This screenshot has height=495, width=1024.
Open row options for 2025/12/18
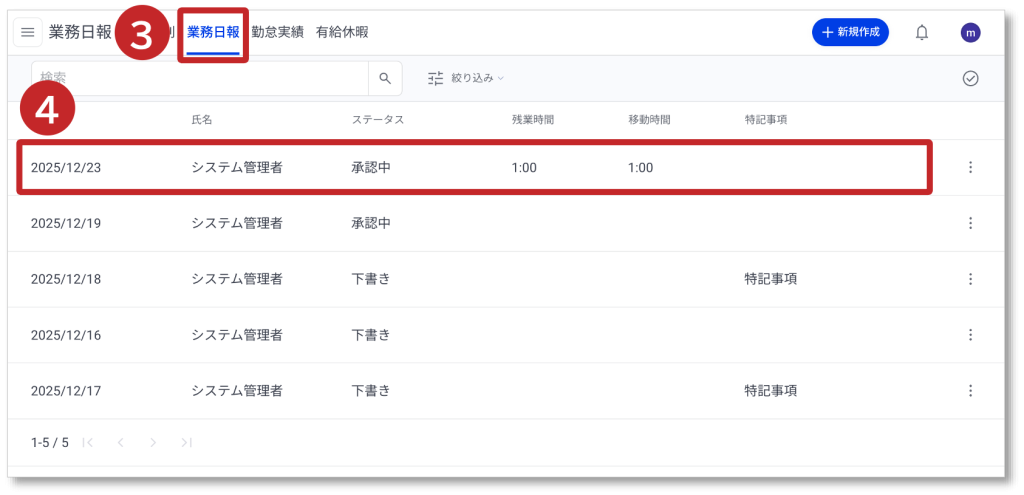click(970, 279)
